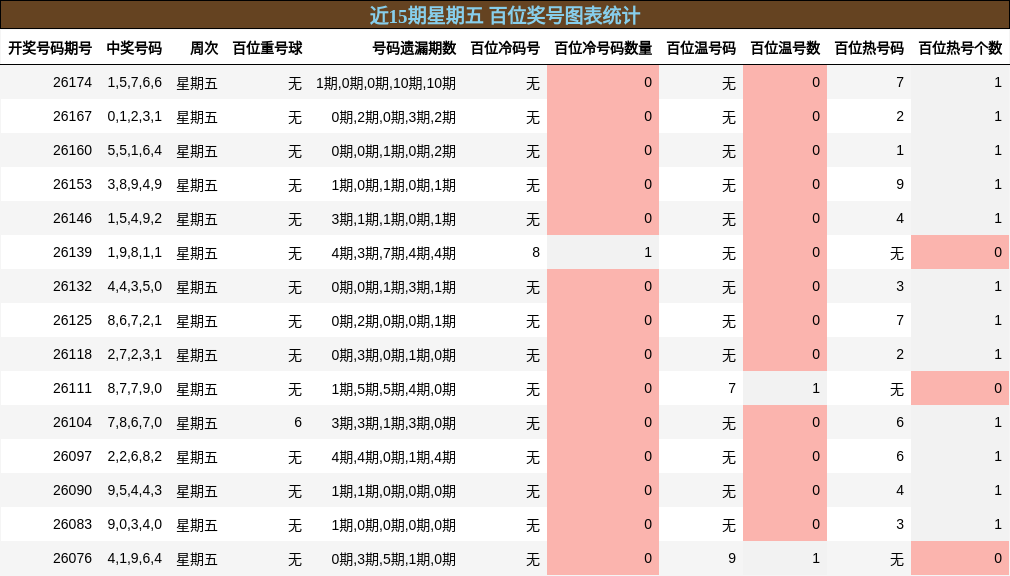Viewport: 1010px width, 576px height.
Task: Click the 百位冷号码数量 column header
Action: (x=604, y=48)
